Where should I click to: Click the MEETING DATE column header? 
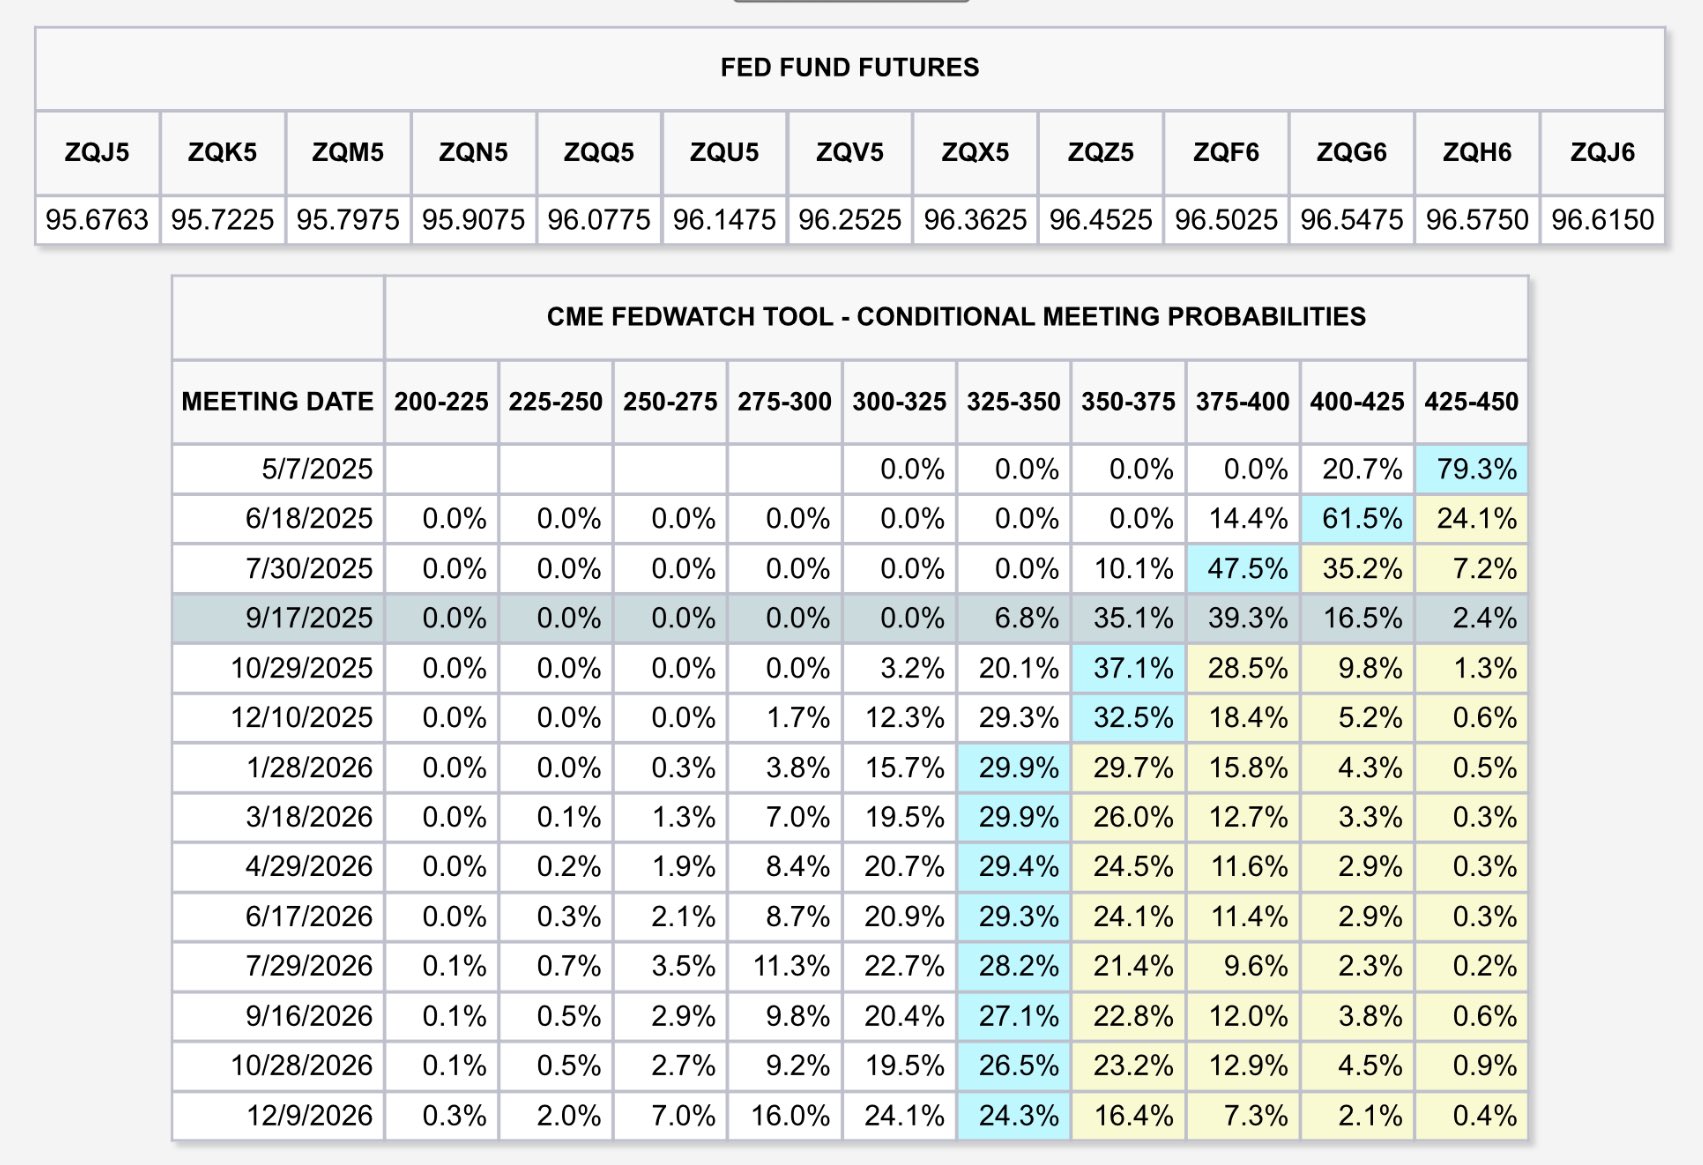click(278, 401)
